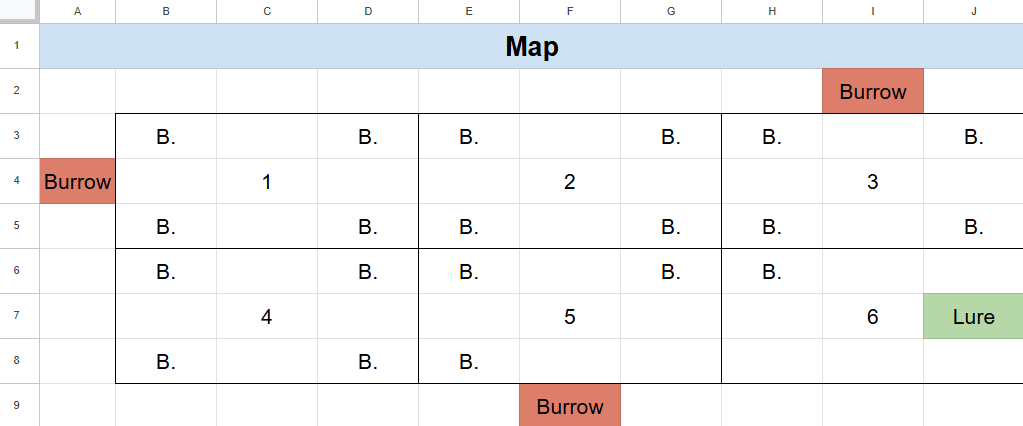
Task: Select the B. cell at B3
Action: pyautogui.click(x=166, y=136)
